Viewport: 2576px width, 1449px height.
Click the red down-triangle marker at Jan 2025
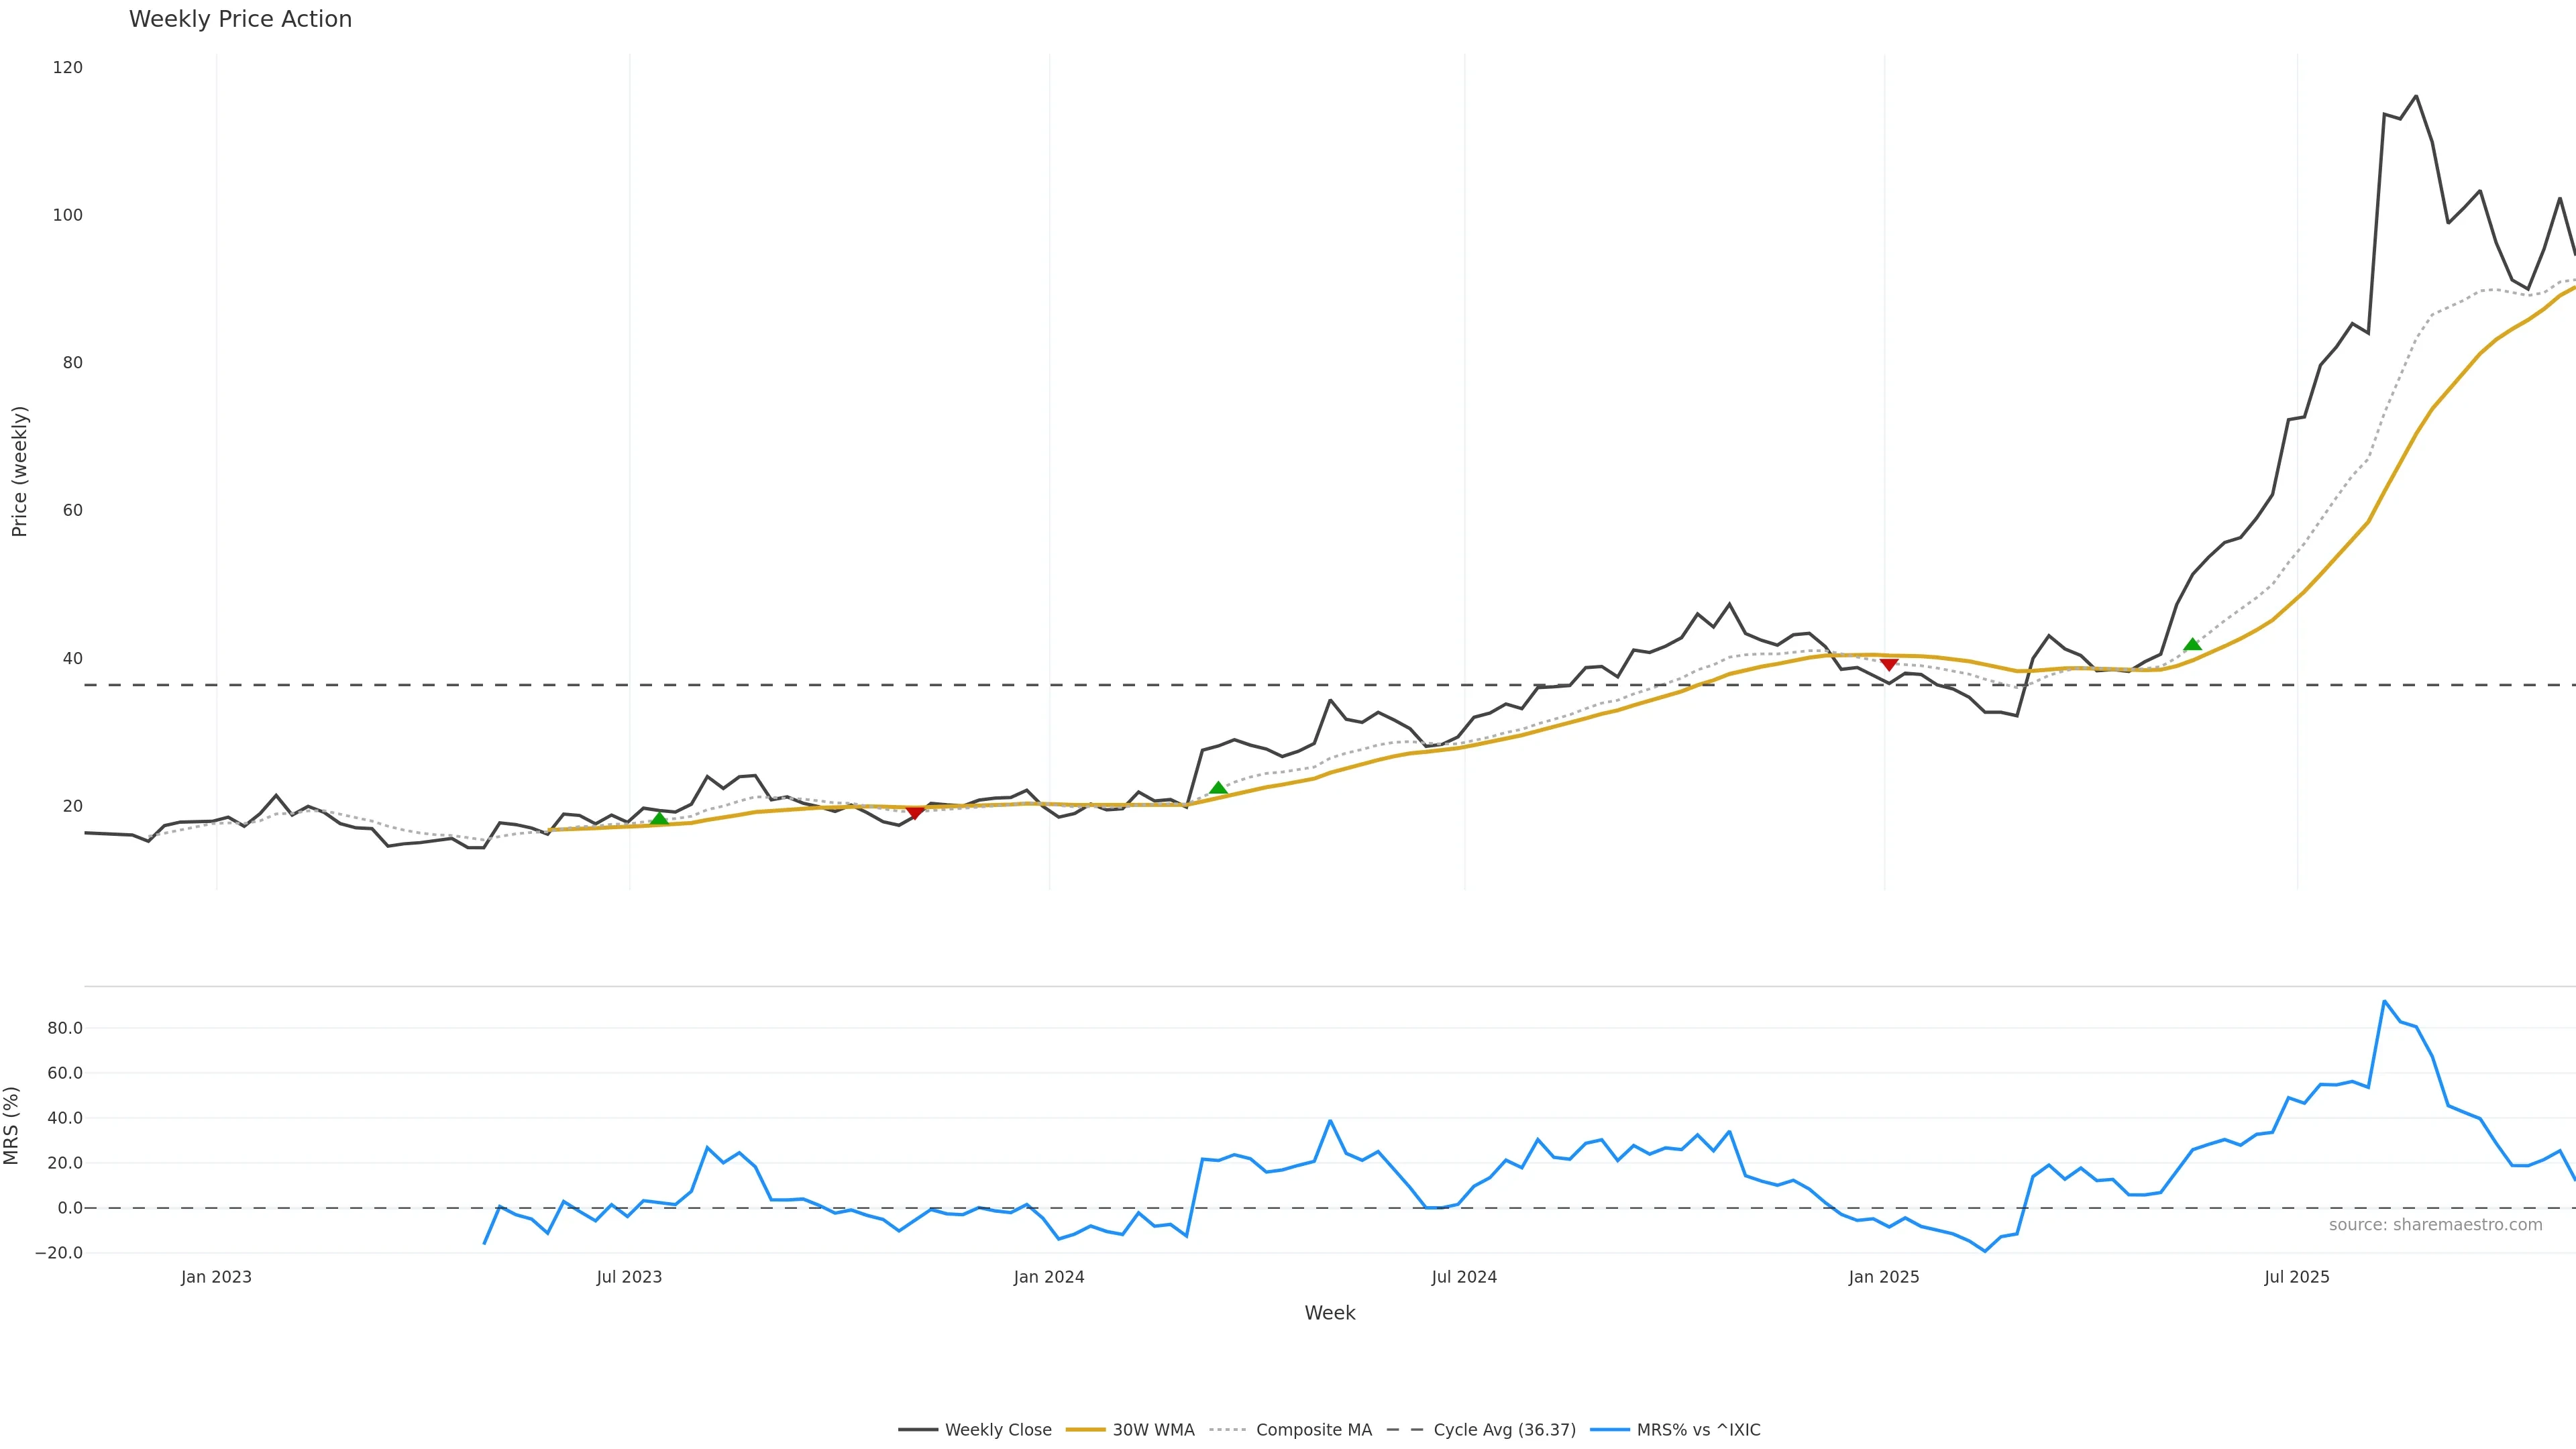point(1889,664)
